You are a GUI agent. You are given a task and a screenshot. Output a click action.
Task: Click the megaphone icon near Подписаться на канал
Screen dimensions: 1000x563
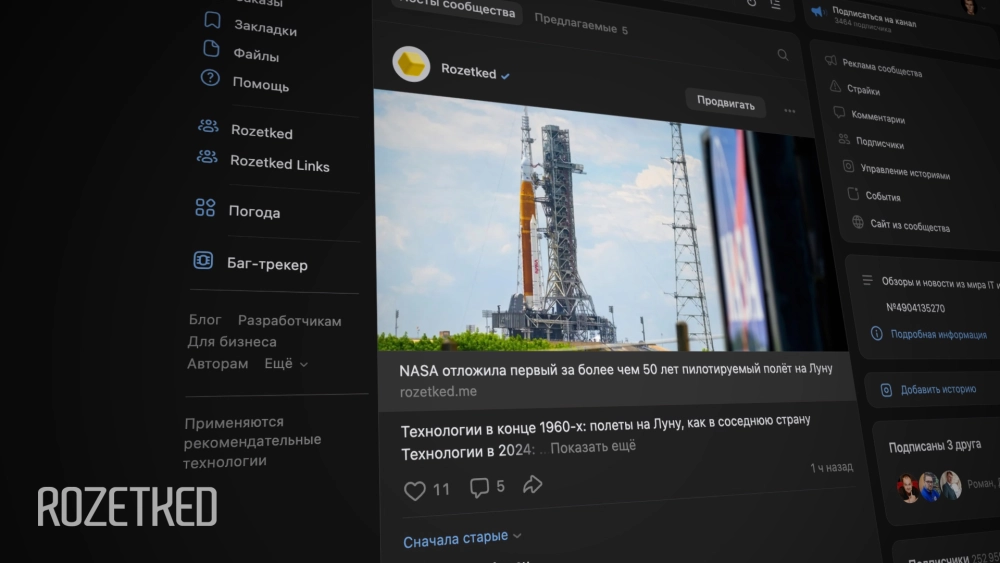coord(818,11)
